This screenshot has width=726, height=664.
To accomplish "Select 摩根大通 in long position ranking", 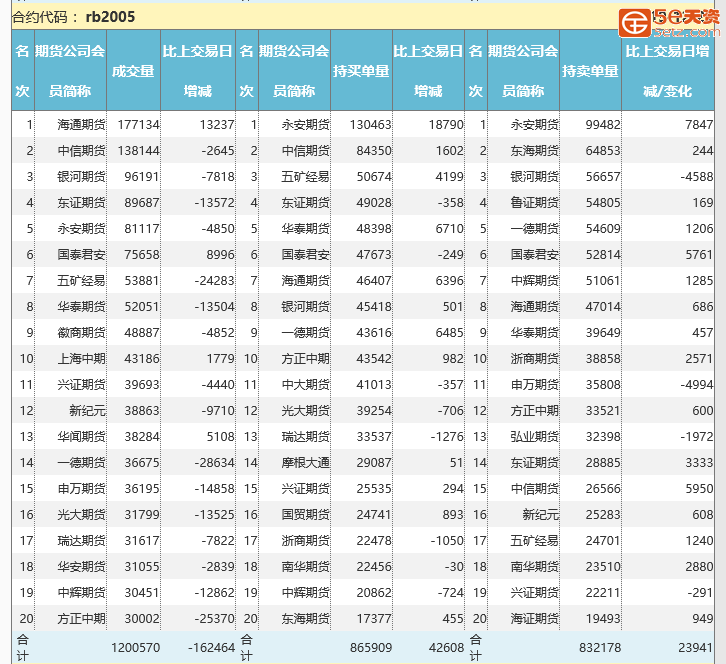I will [x=306, y=462].
